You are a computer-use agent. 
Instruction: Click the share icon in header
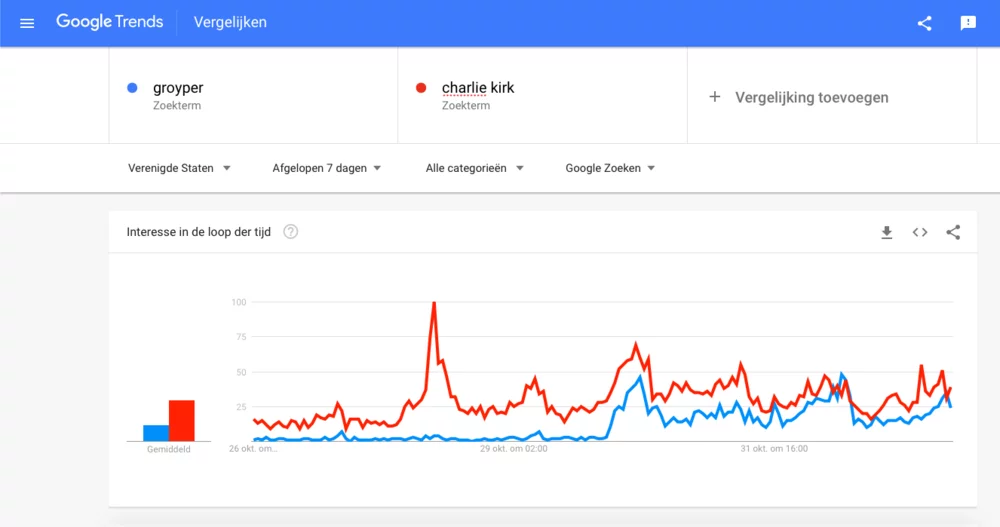coord(924,23)
